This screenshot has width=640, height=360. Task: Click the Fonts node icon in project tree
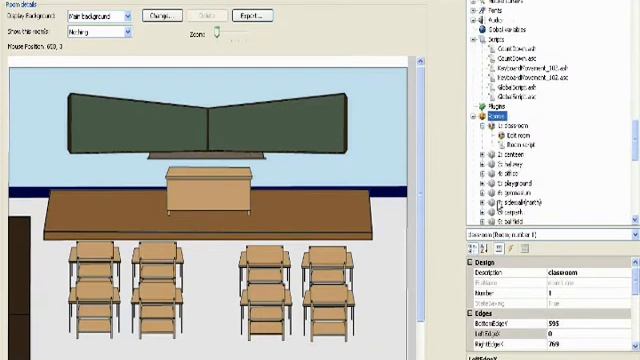click(482, 10)
